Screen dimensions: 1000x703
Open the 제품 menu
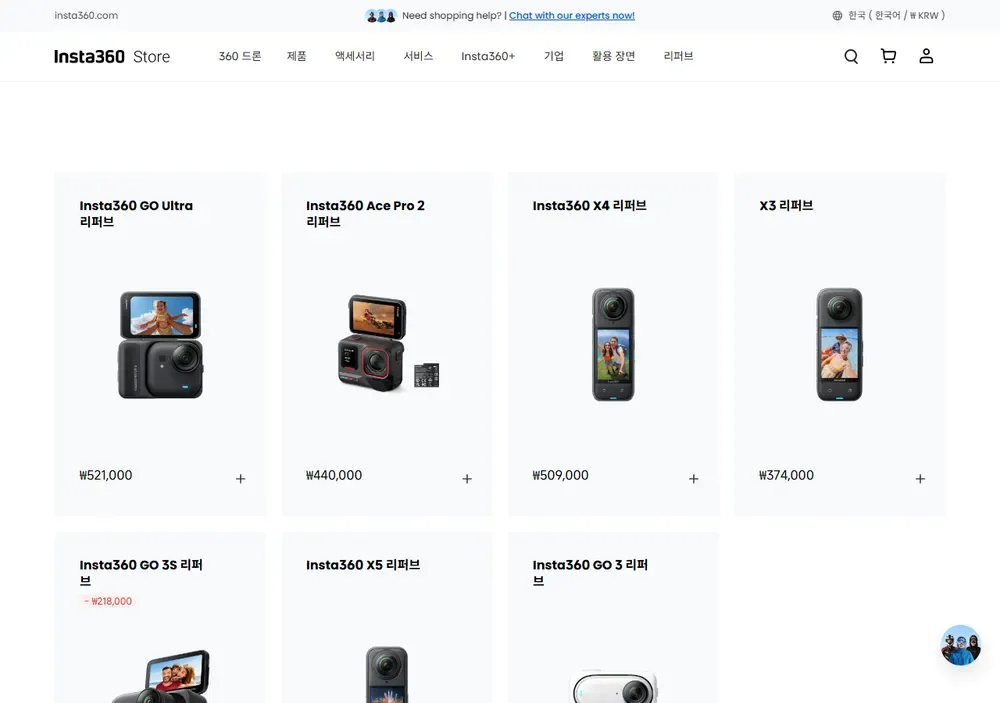(297, 56)
